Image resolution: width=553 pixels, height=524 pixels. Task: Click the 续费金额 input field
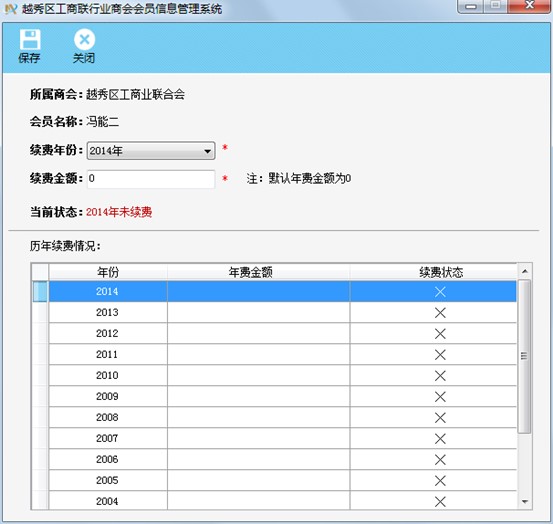(151, 179)
